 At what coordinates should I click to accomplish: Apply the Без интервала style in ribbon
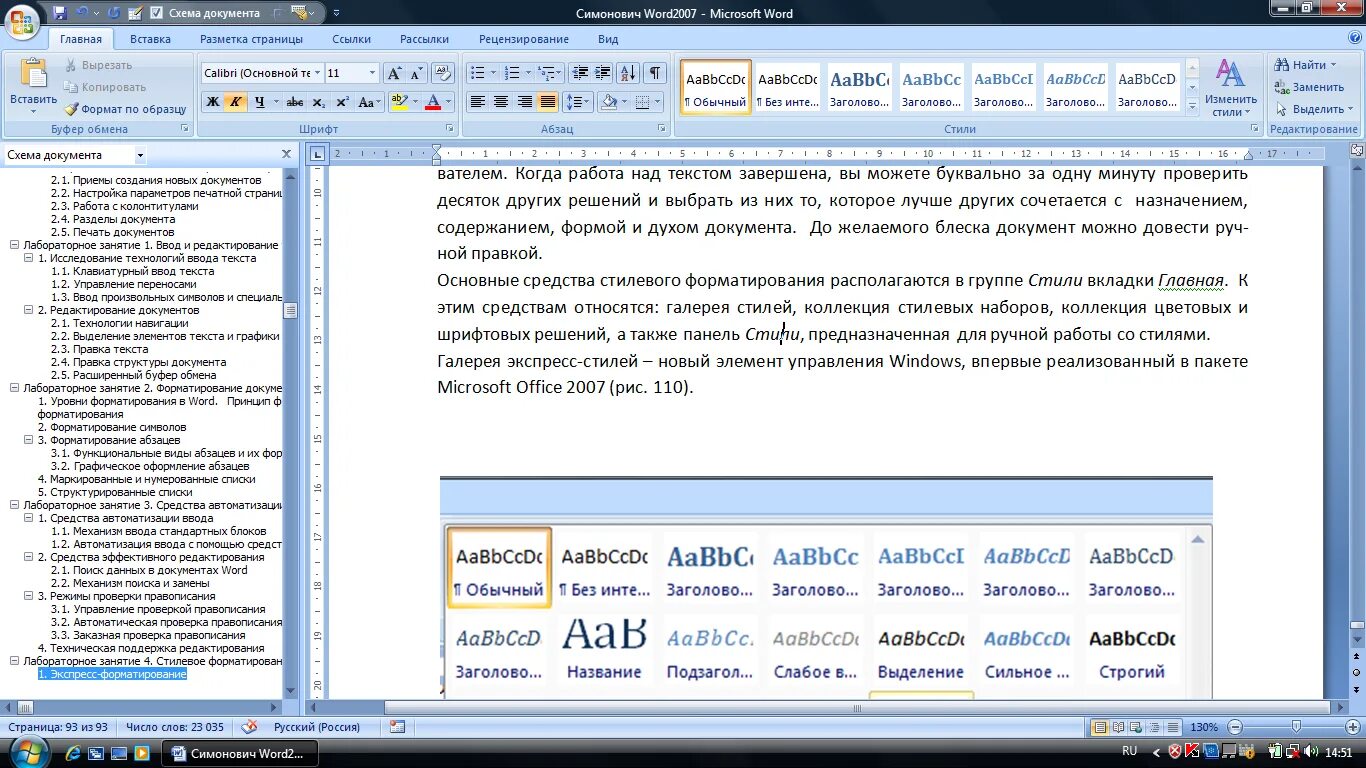[x=787, y=87]
